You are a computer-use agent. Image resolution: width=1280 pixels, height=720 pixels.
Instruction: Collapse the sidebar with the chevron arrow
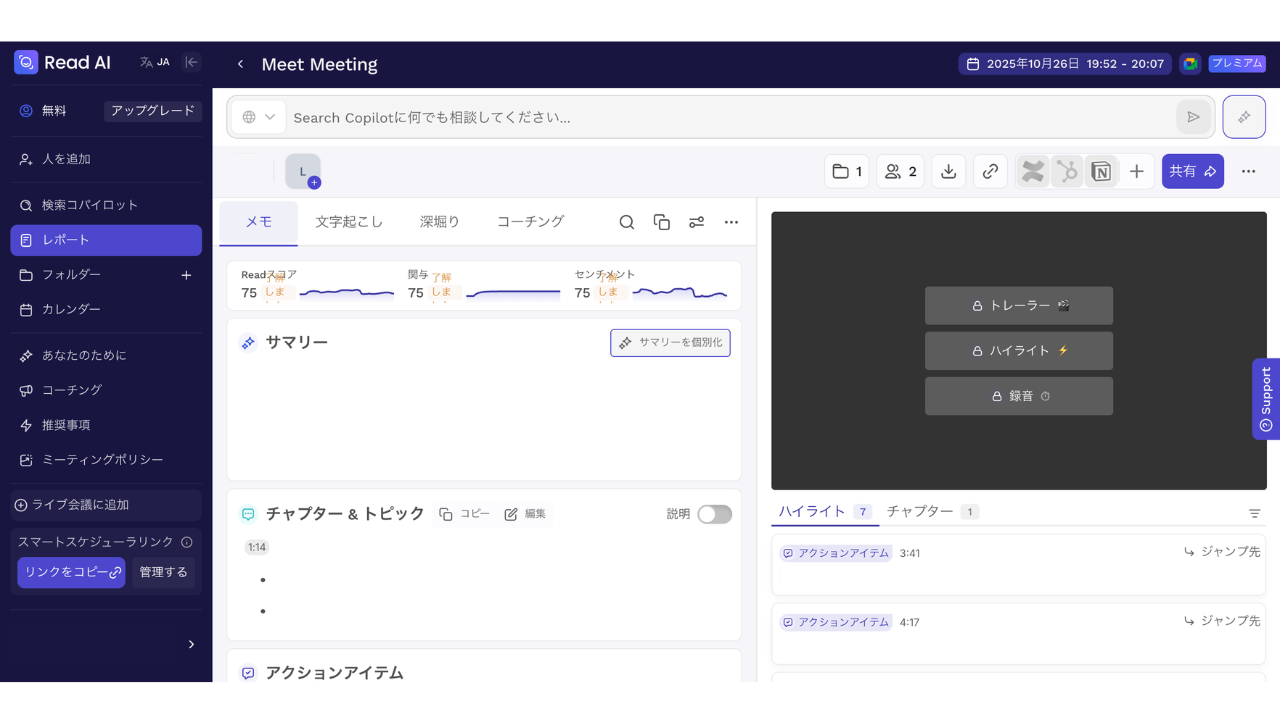tap(190, 61)
